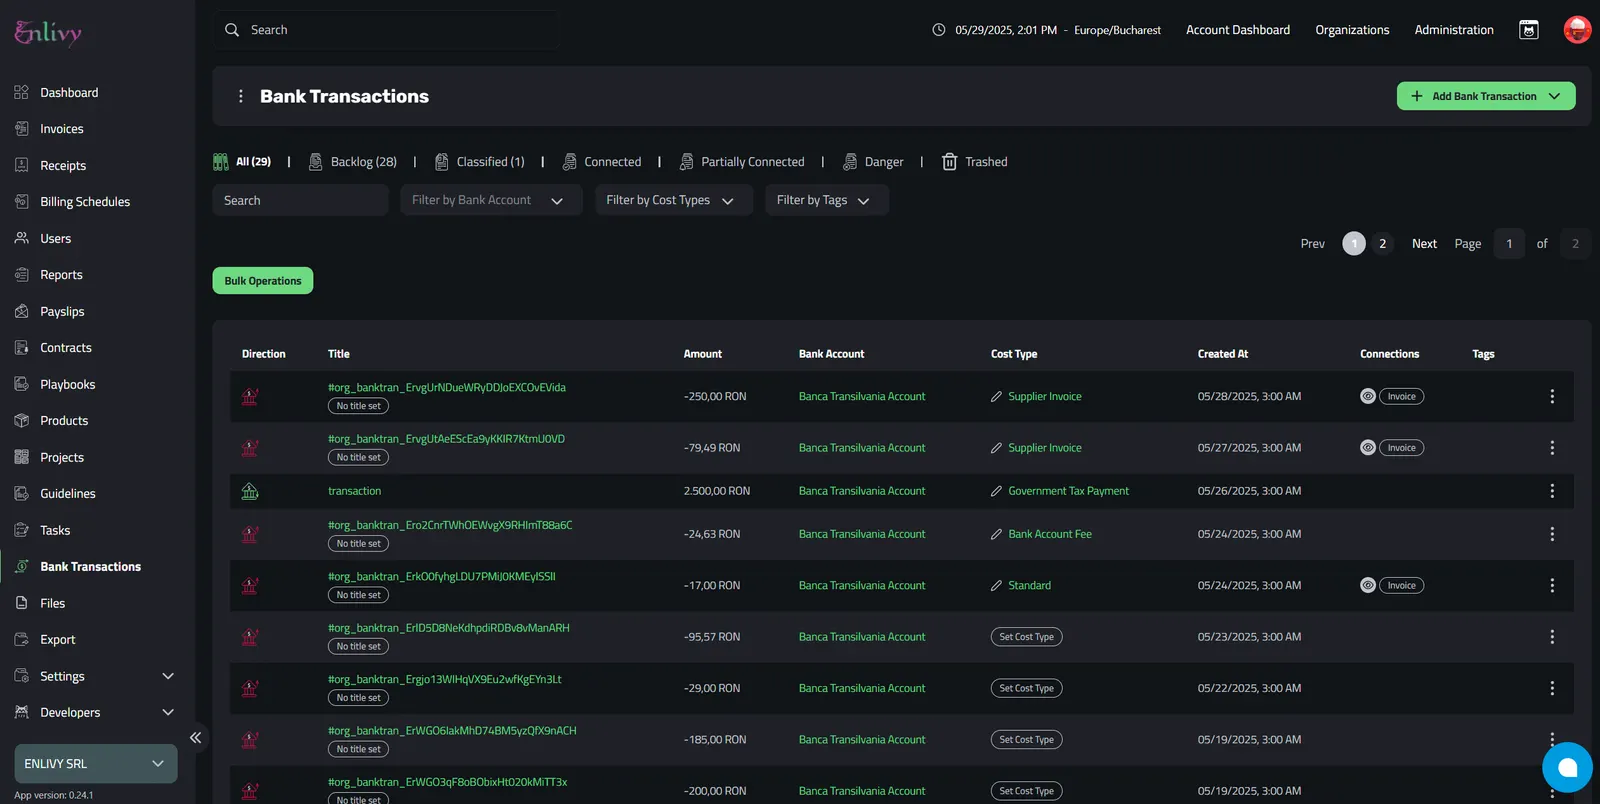Viewport: 1600px width, 804px height.
Task: Click the Bulk Operations button
Action: click(263, 281)
